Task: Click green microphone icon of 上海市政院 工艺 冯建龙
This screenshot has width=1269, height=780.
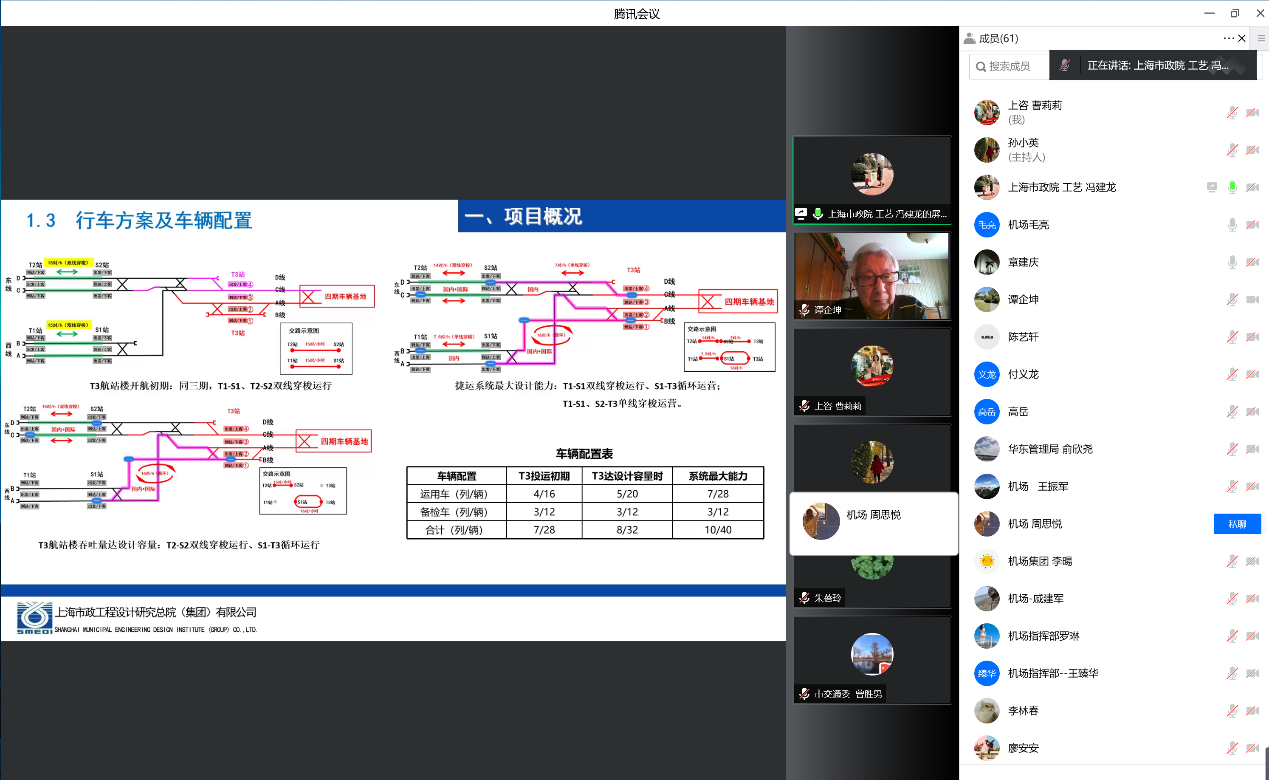Action: pos(1232,187)
